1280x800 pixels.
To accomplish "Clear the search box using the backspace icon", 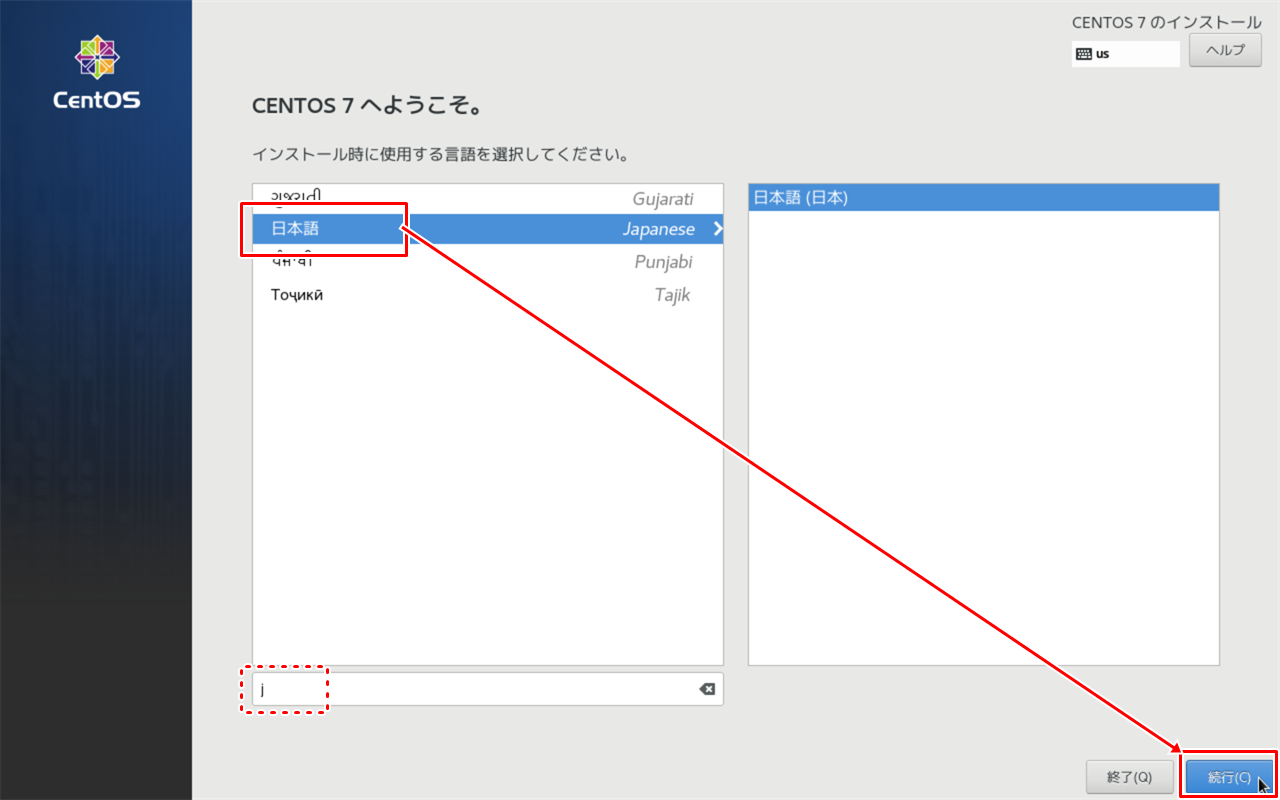I will (708, 688).
